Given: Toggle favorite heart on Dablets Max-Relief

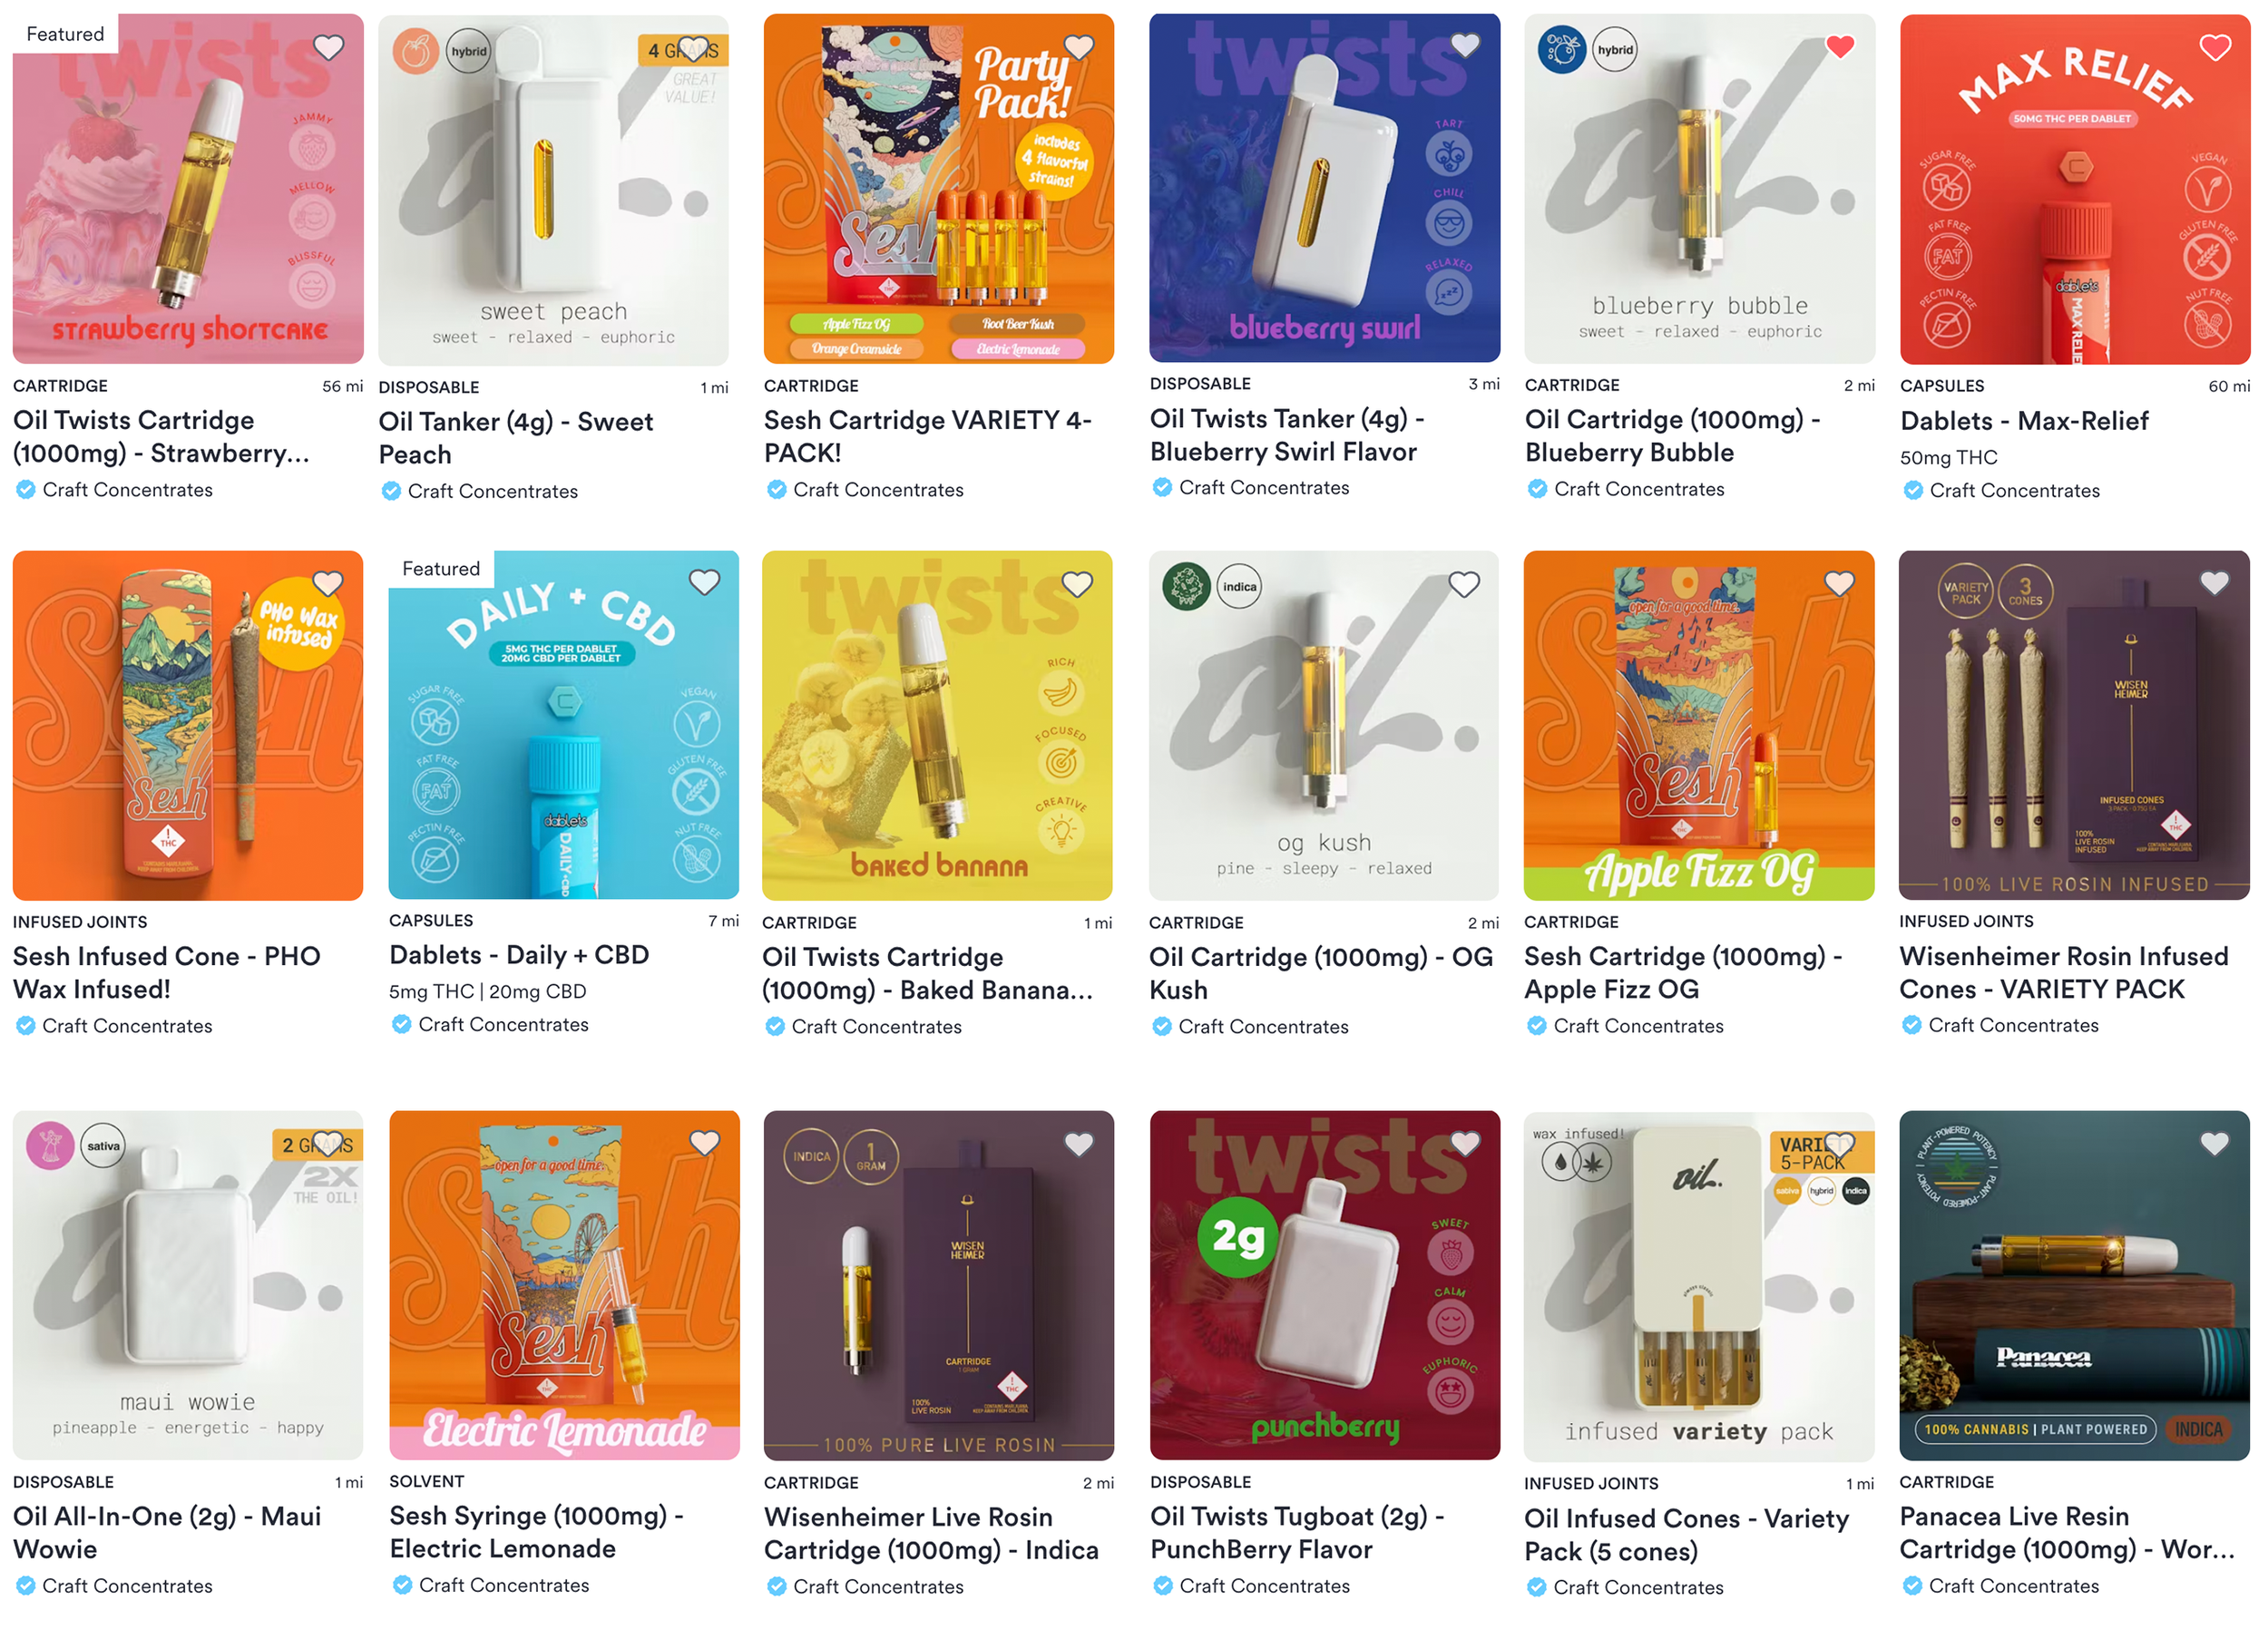Looking at the screenshot, I should 2215,47.
